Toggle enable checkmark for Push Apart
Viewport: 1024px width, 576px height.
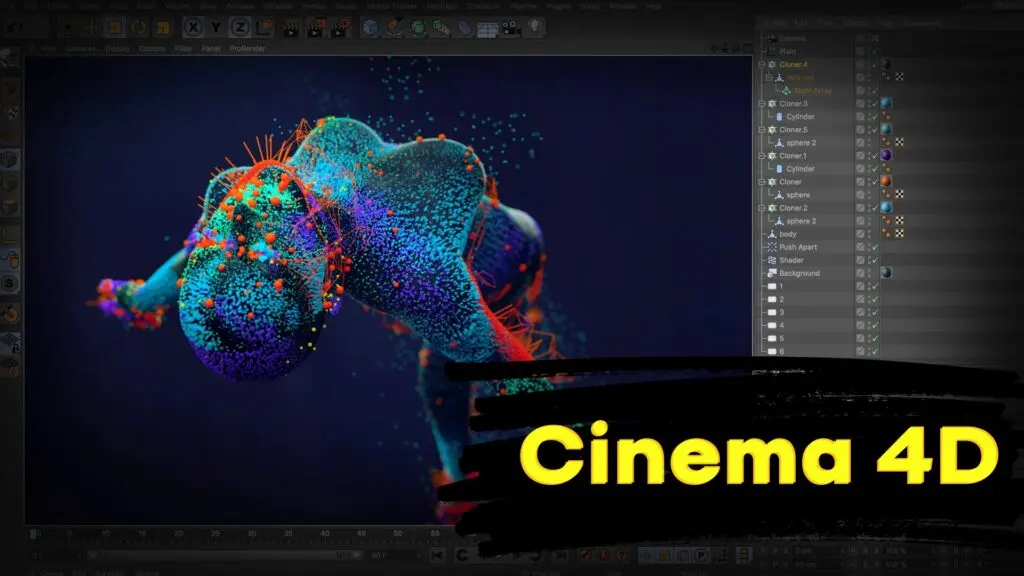[875, 247]
